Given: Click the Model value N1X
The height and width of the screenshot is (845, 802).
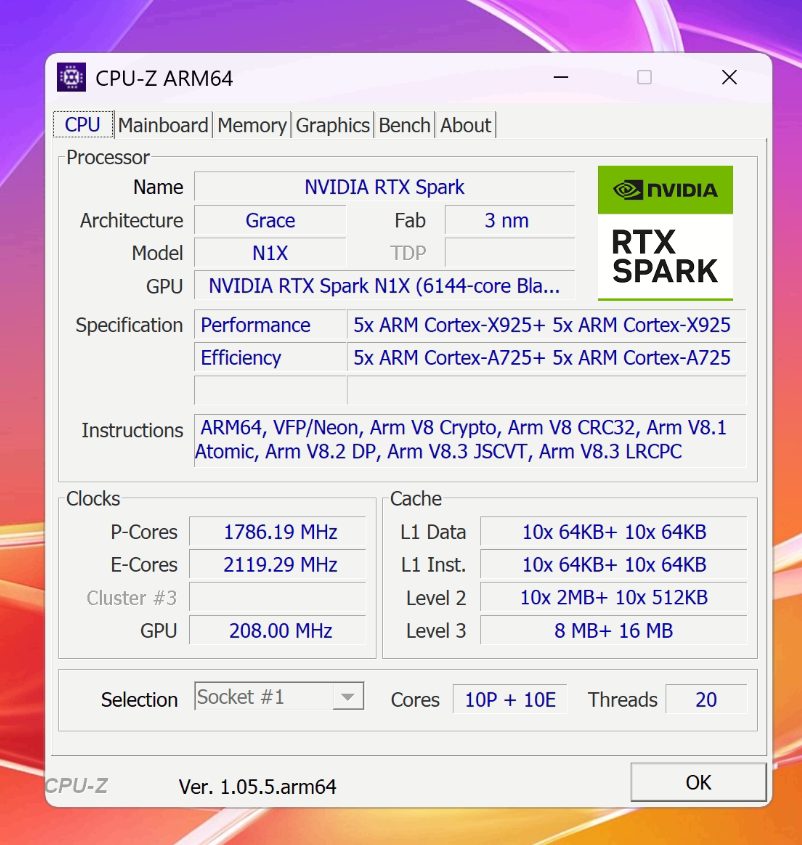Looking at the screenshot, I should click(x=270, y=253).
